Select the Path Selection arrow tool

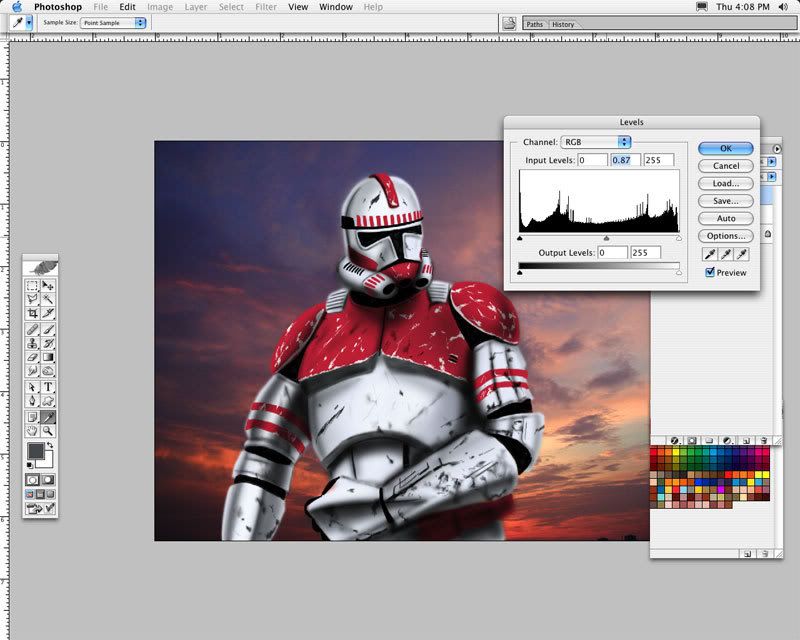pos(33,387)
